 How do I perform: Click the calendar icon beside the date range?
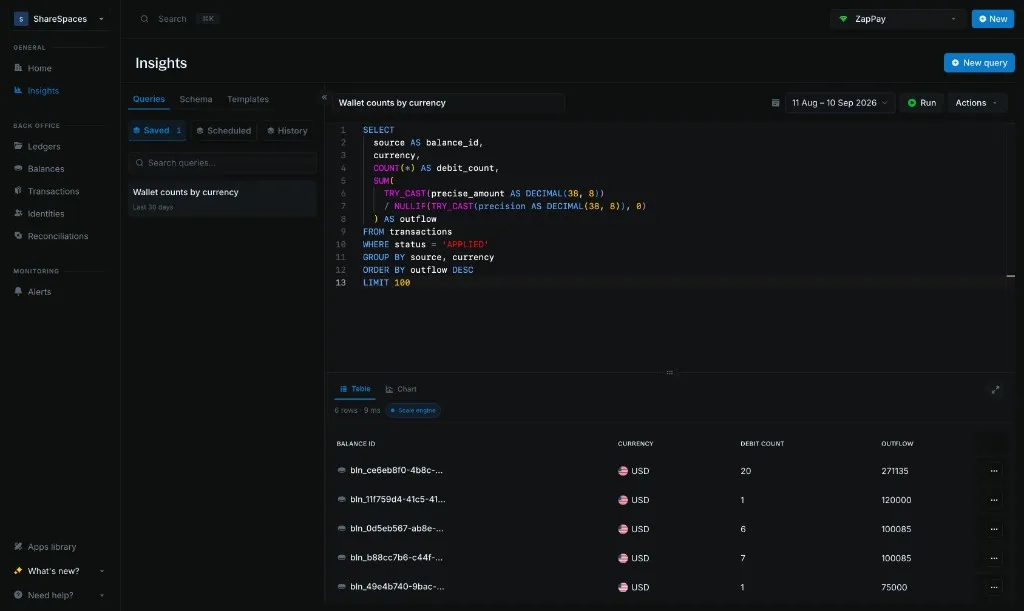coord(775,102)
